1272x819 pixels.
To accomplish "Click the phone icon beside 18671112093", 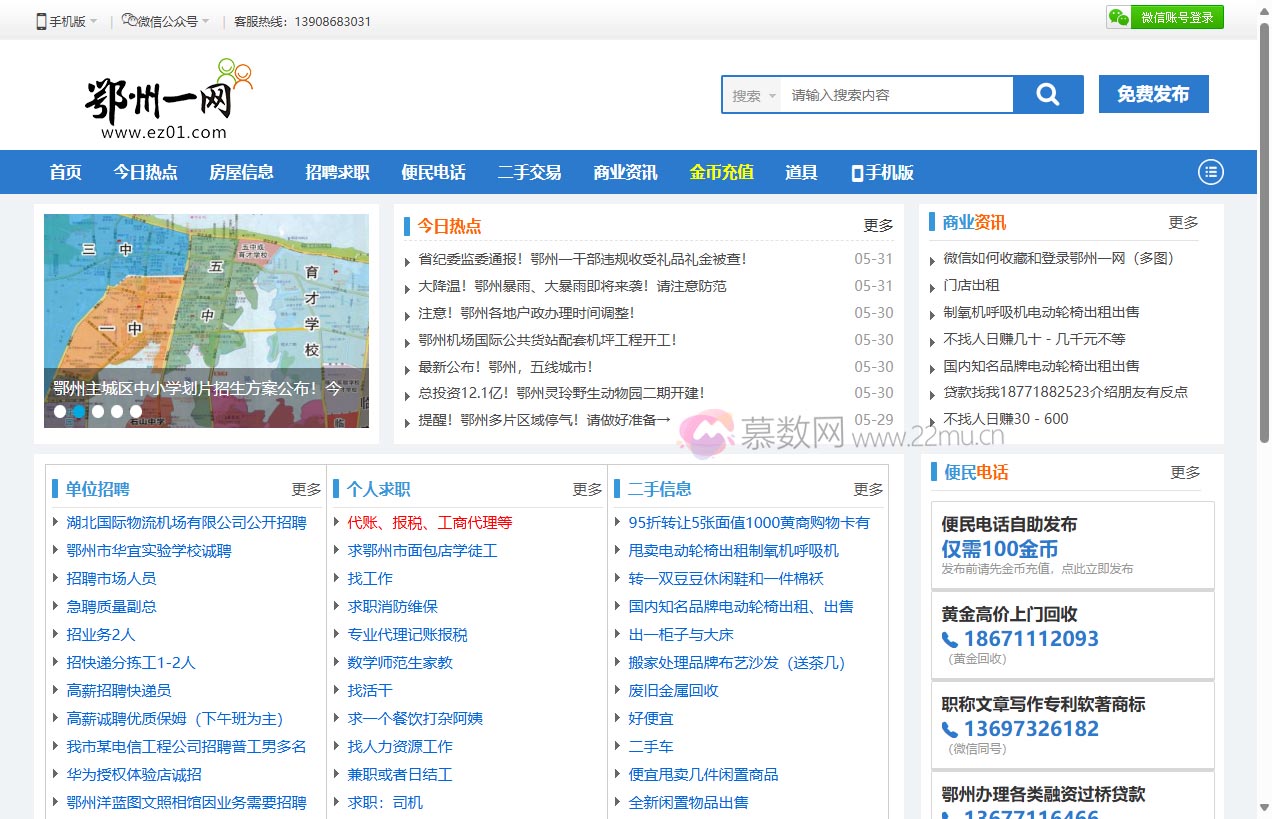I will point(950,640).
